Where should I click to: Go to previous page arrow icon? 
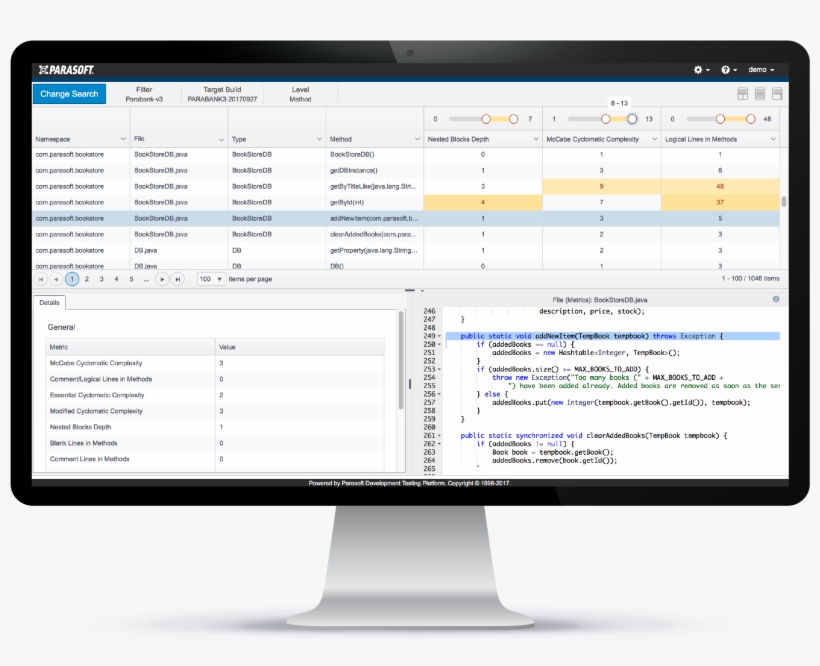(x=55, y=278)
